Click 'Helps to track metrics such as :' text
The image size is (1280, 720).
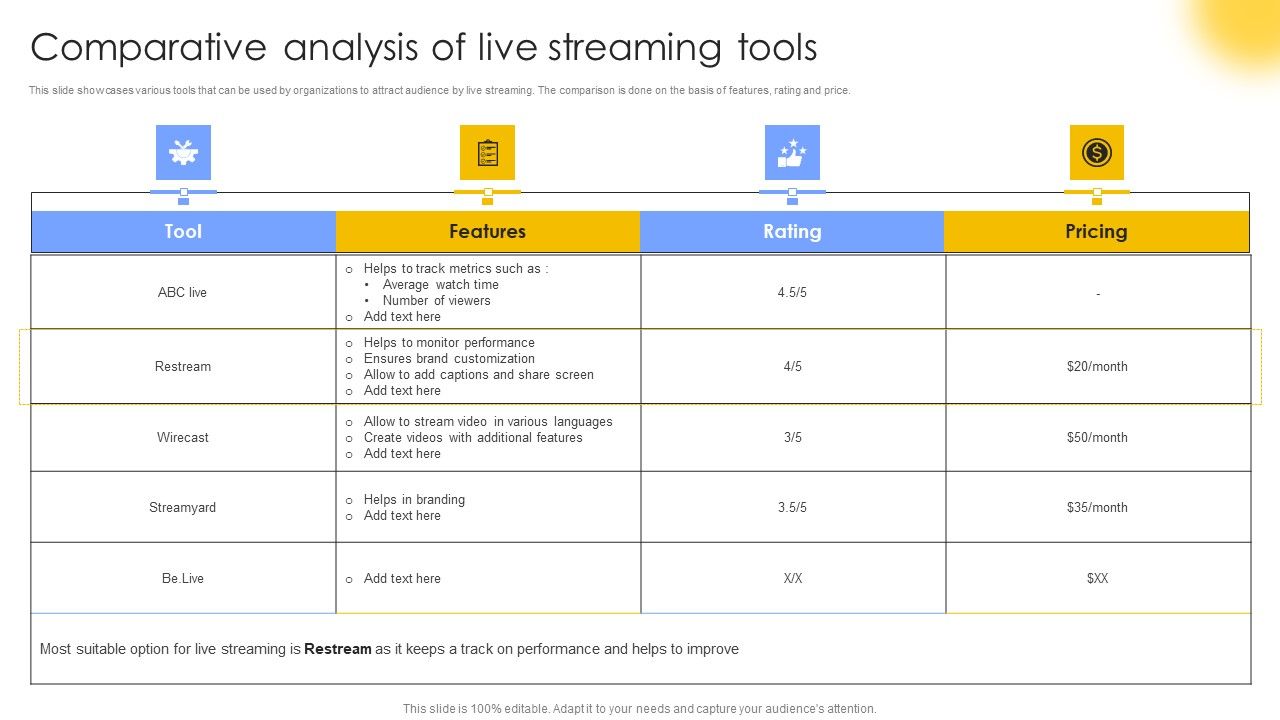pos(456,268)
